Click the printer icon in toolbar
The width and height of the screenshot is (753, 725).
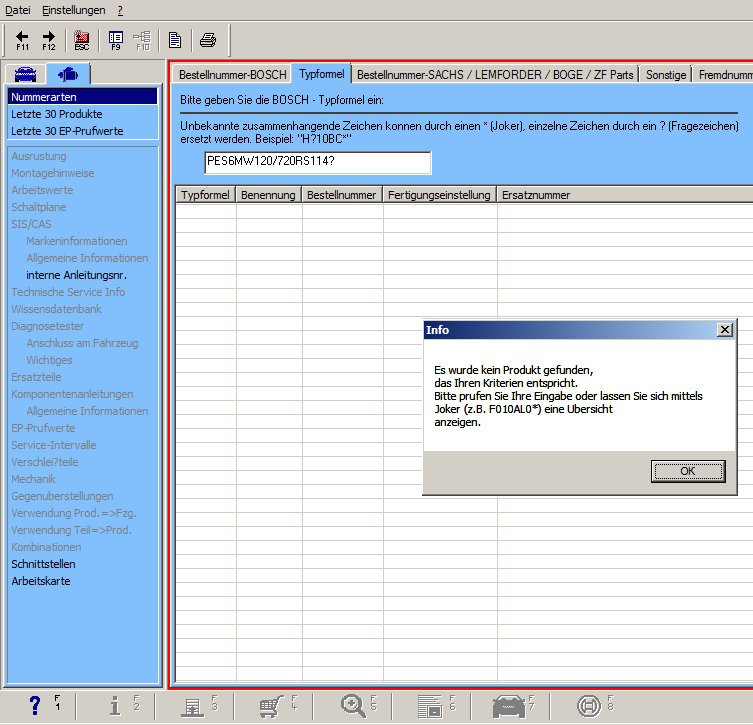(208, 40)
